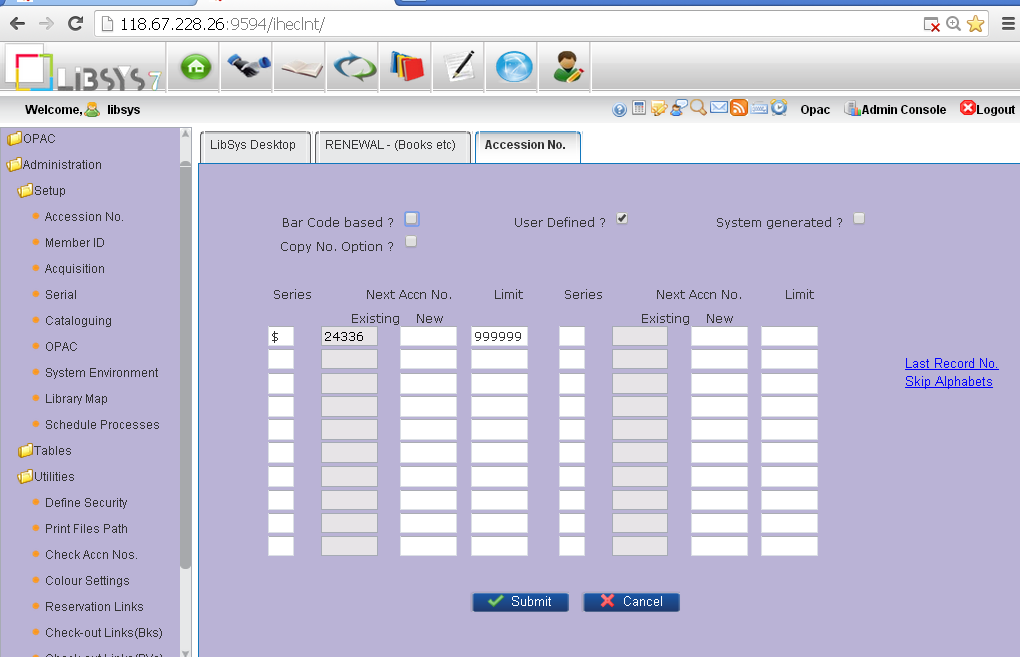Click the Last Record No. link
The image size is (1020, 657).
[x=950, y=363]
